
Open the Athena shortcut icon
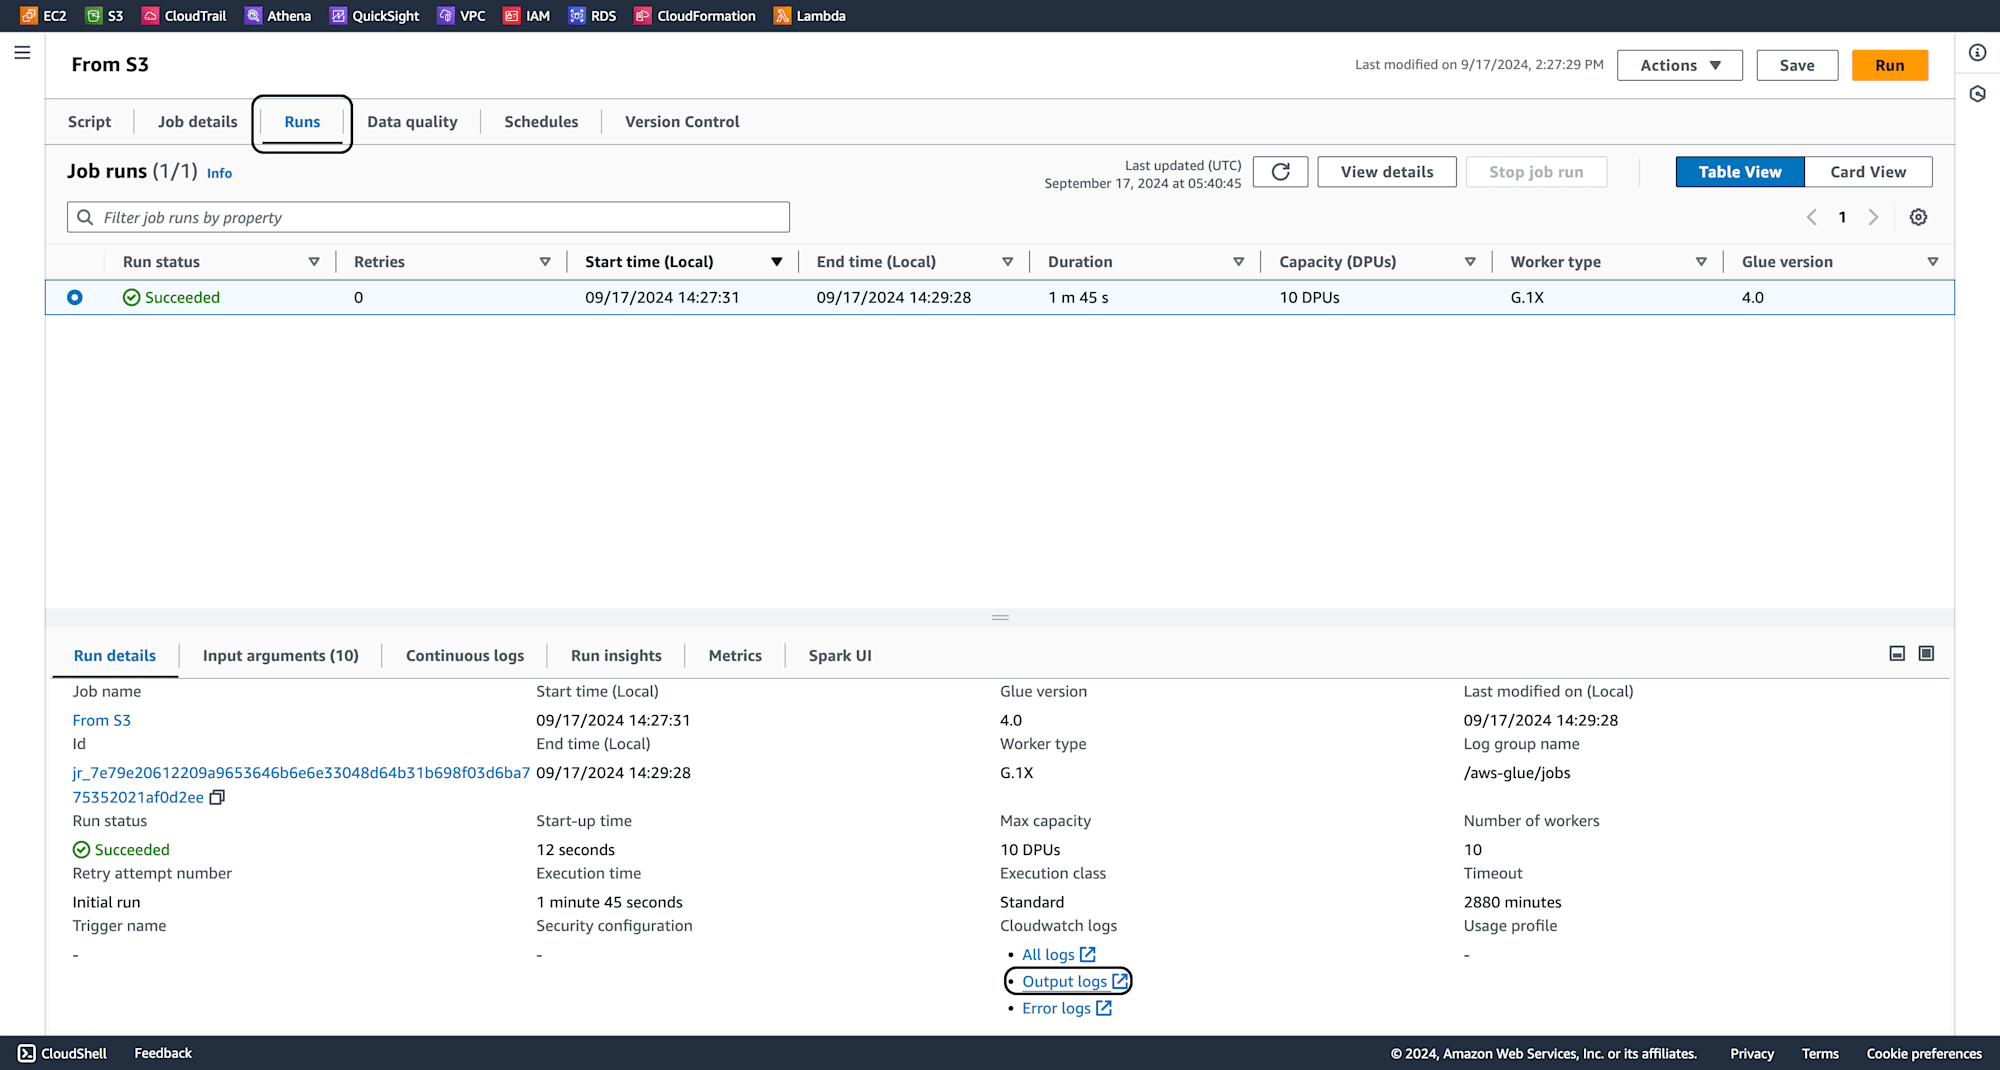pyautogui.click(x=253, y=16)
